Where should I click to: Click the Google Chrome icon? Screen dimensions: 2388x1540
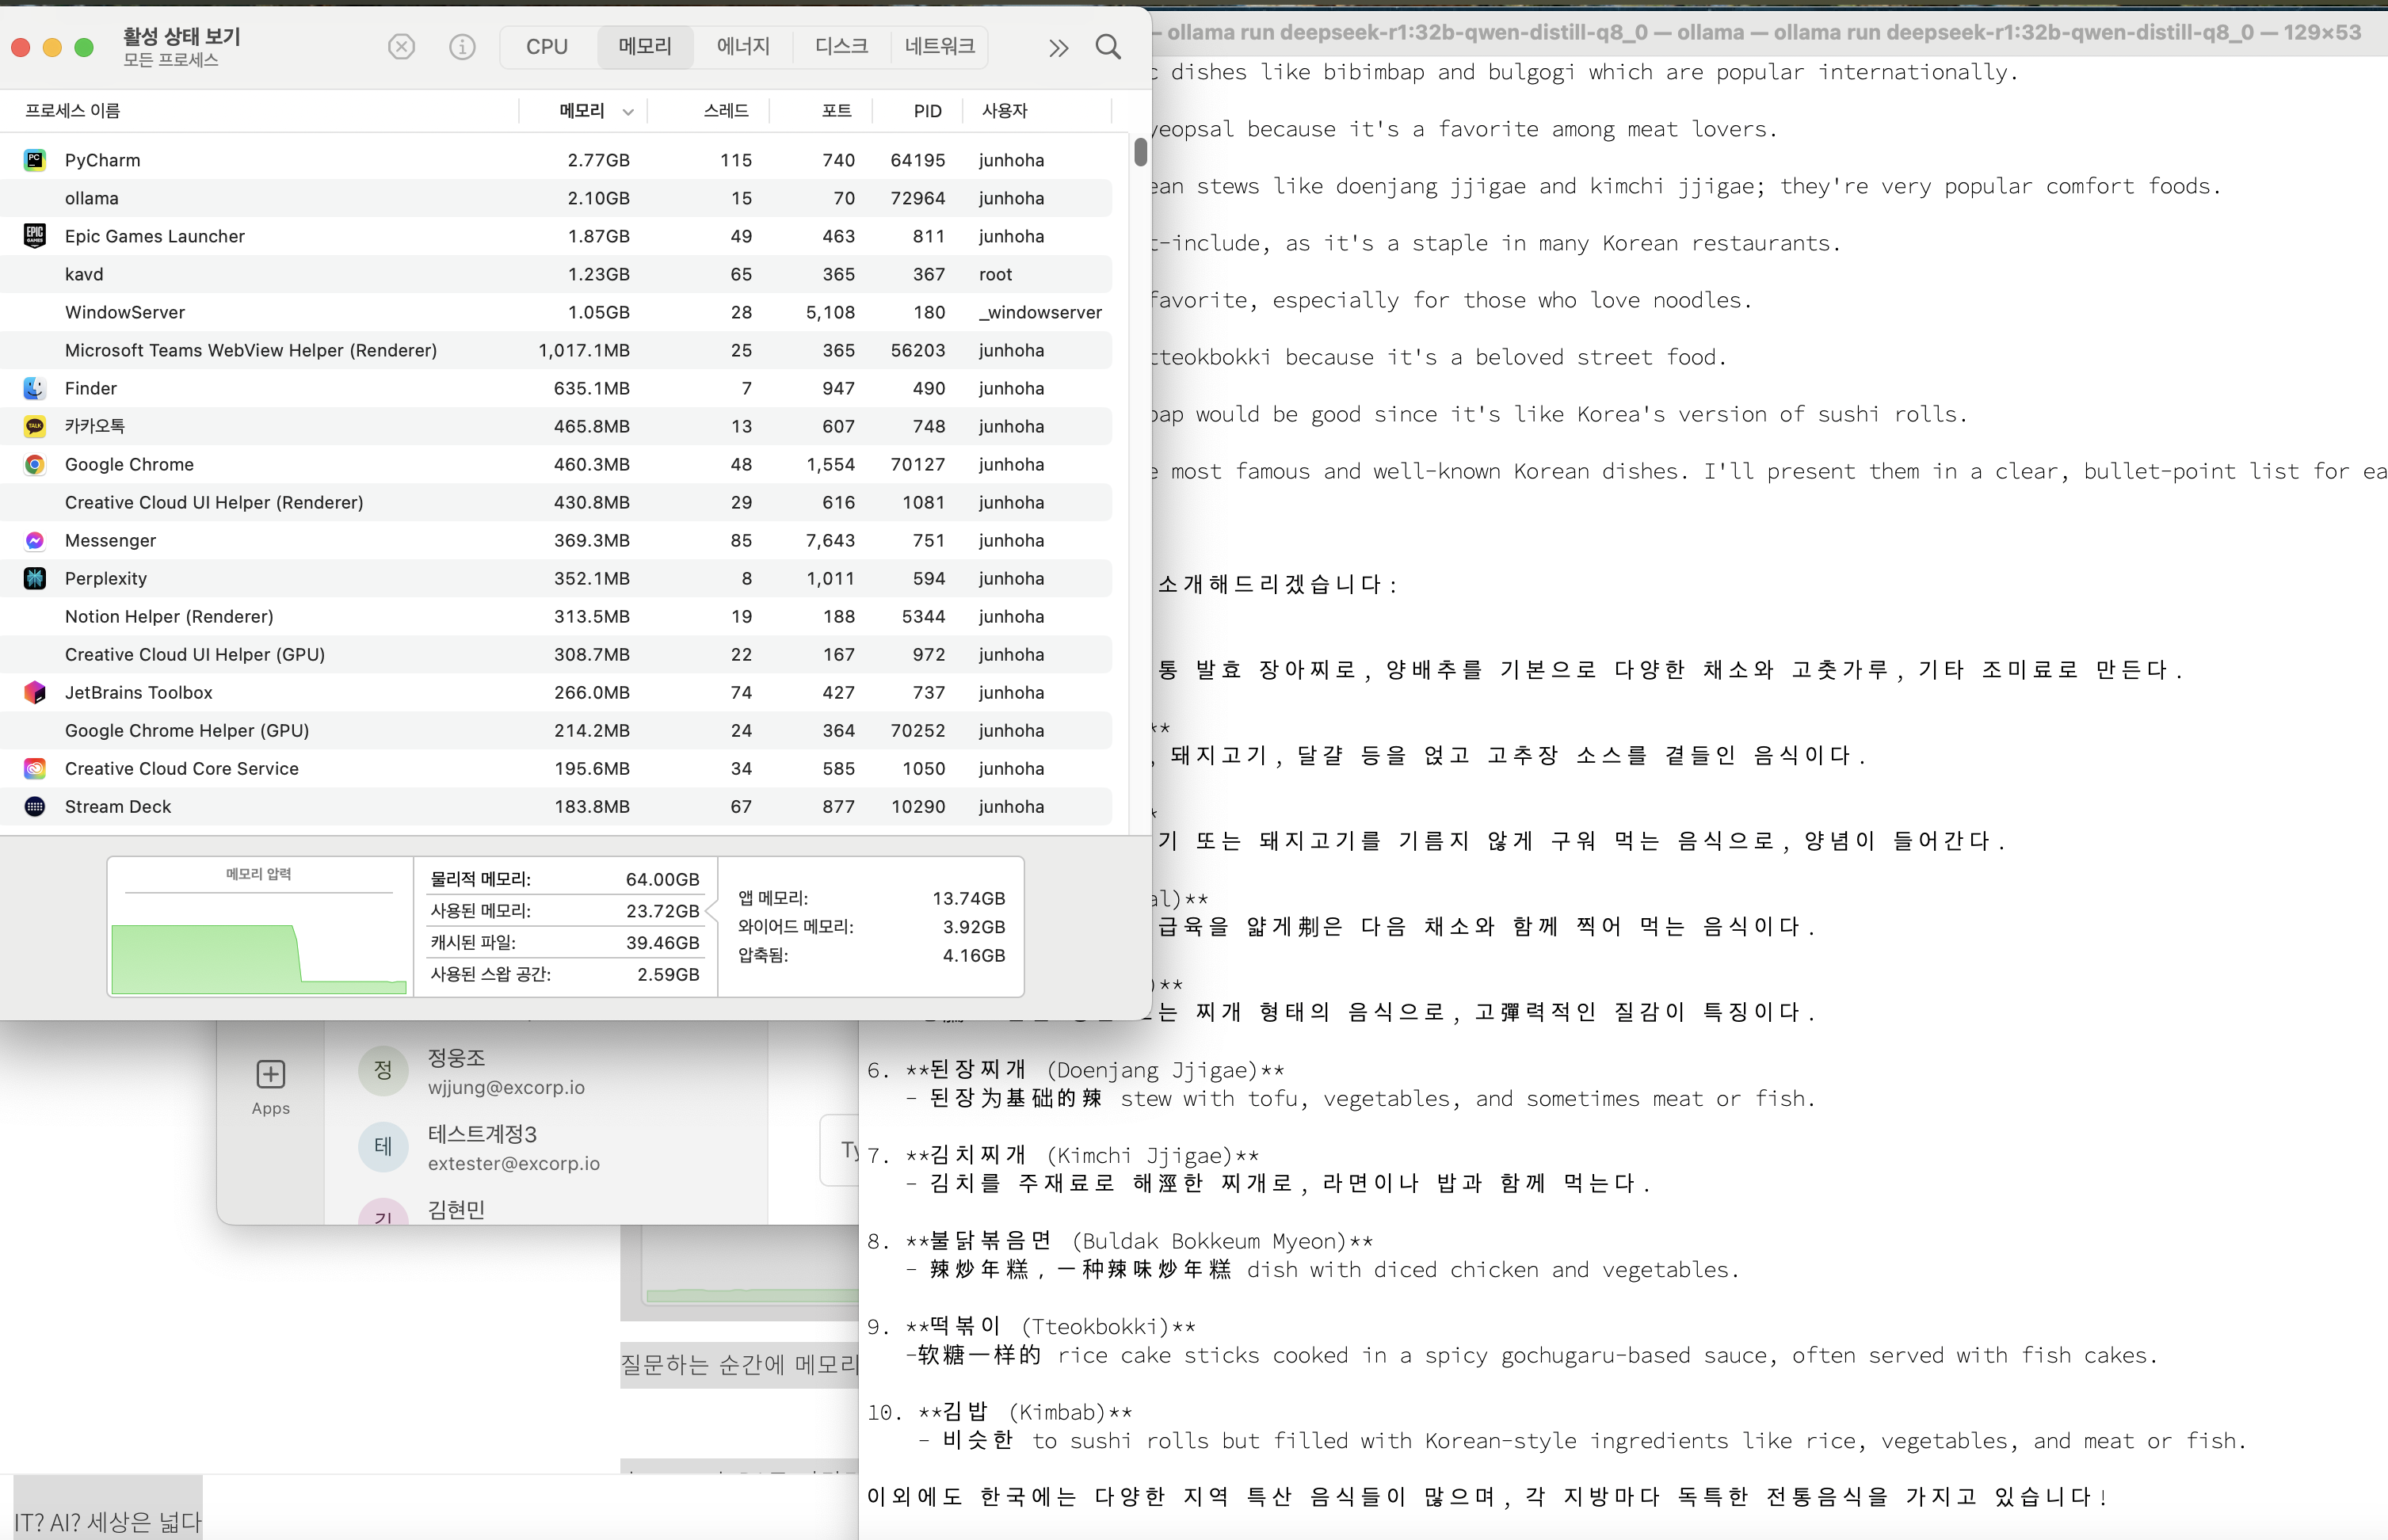[35, 464]
